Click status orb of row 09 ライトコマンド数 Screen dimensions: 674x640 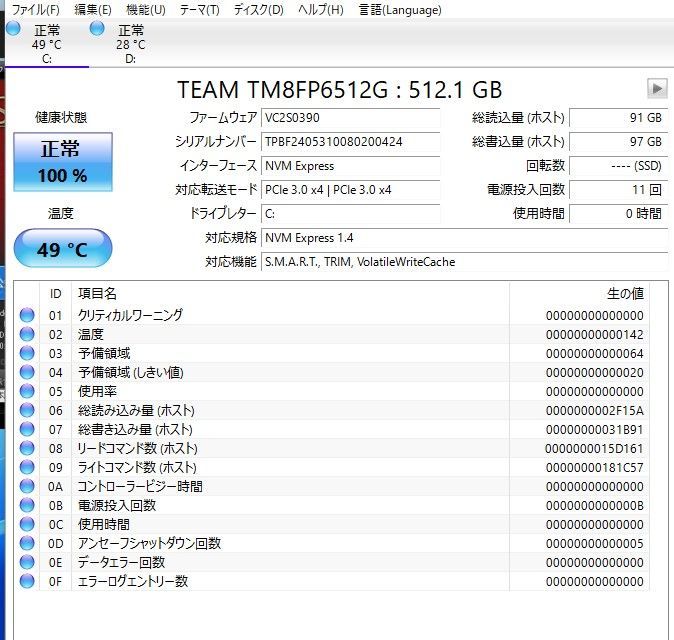coord(27,467)
